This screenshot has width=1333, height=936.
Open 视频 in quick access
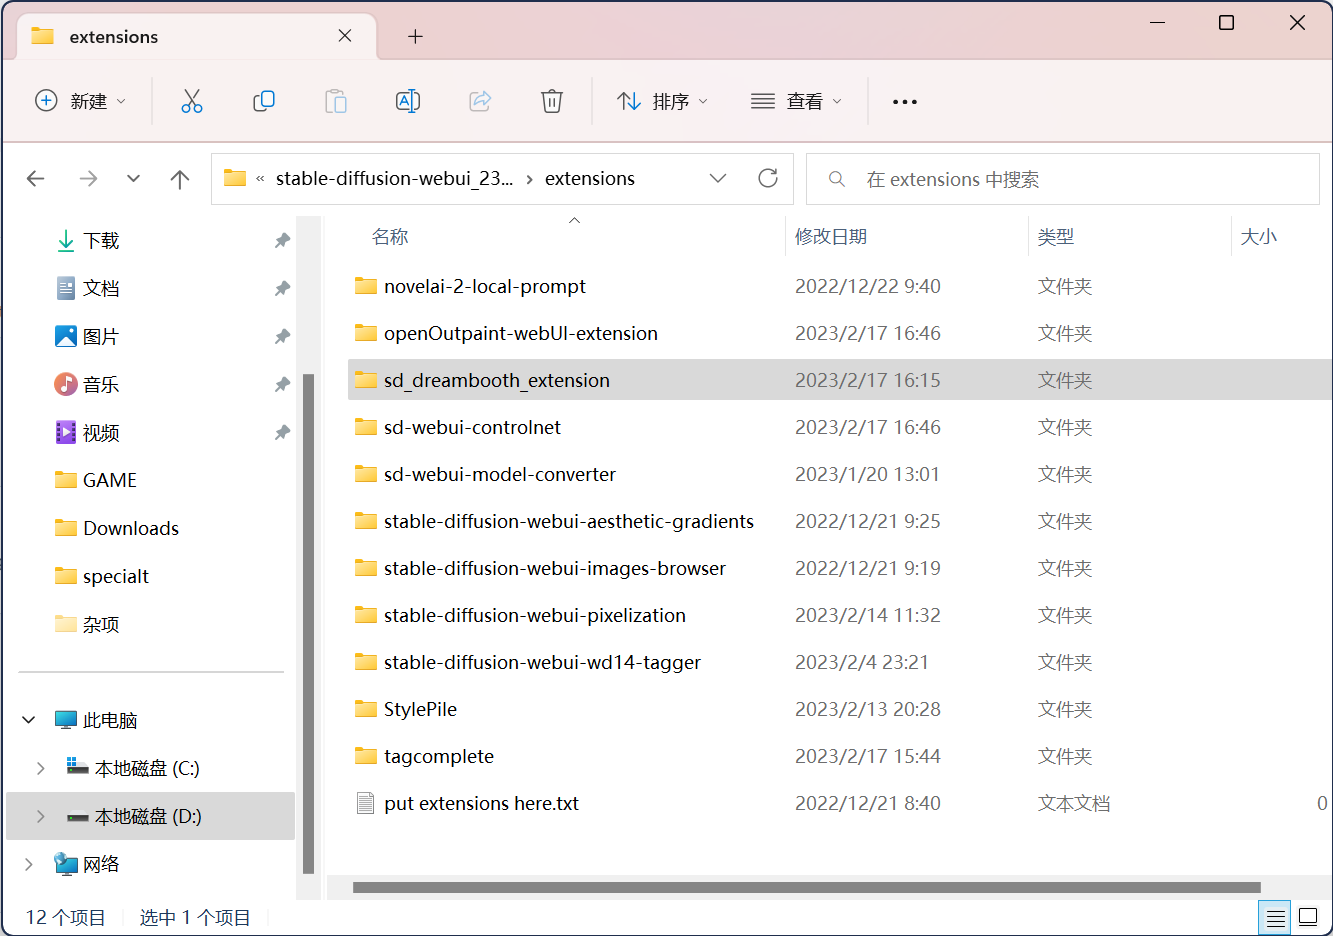(x=101, y=432)
